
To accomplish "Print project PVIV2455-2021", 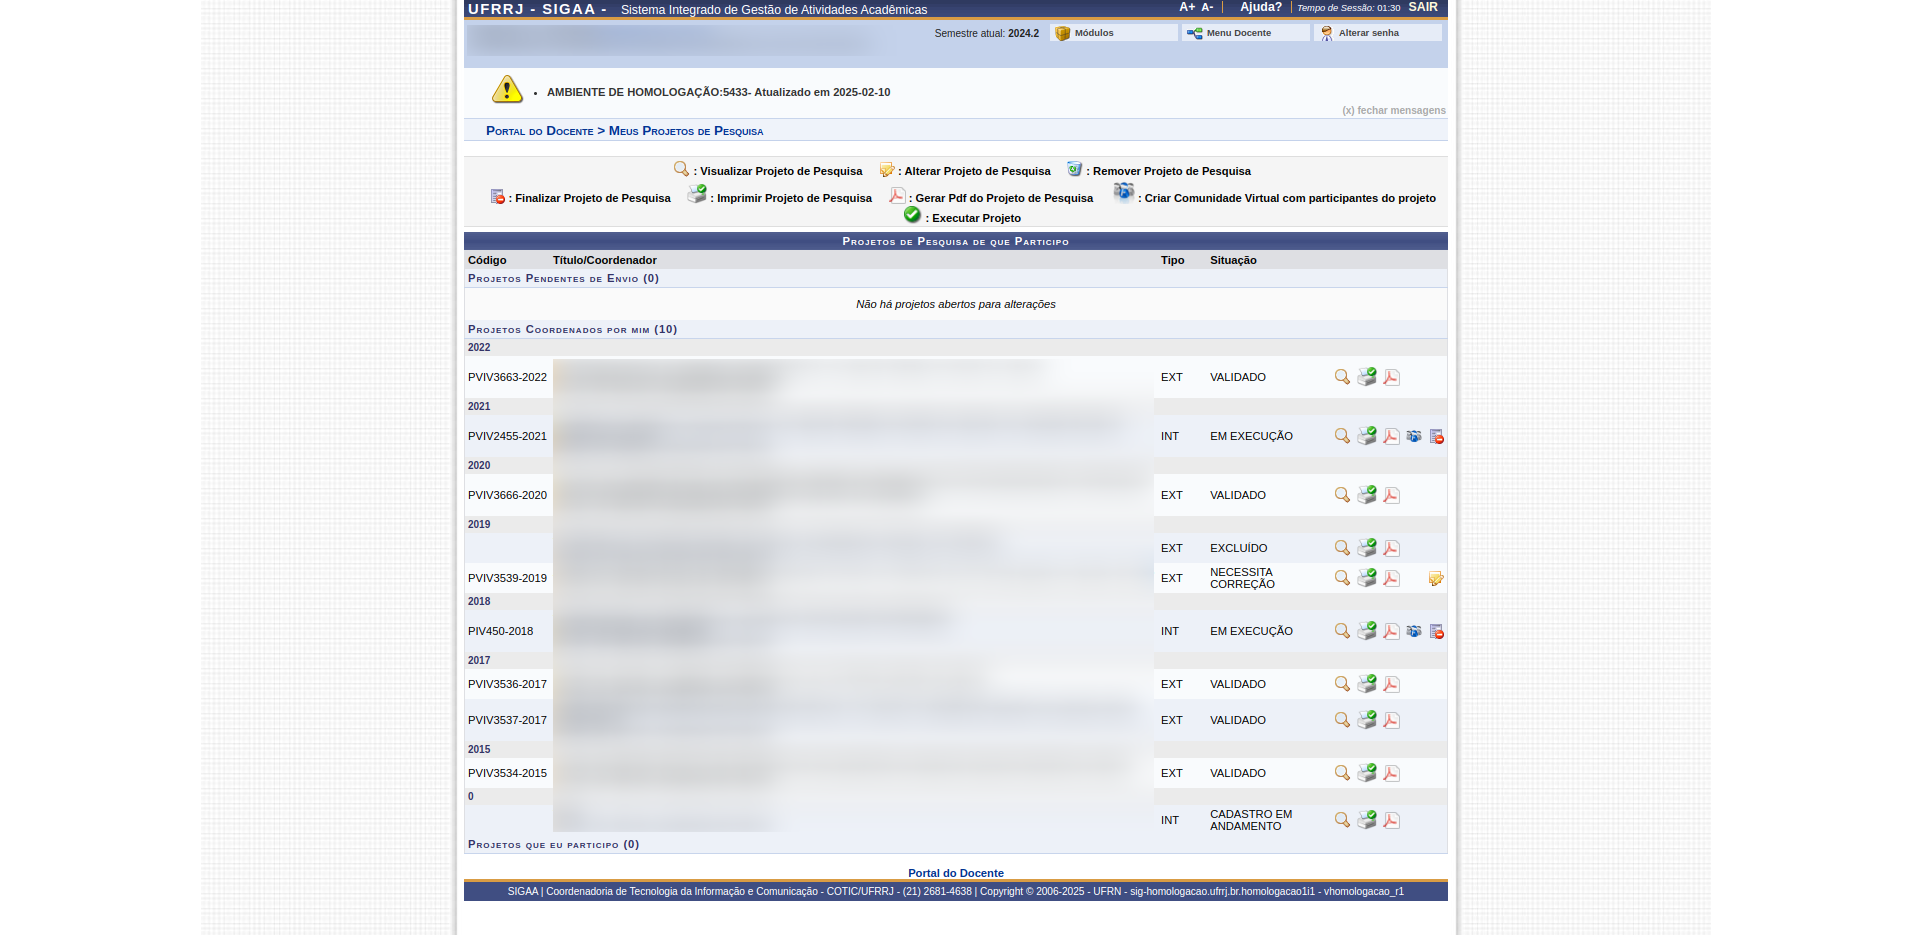I will click(1366, 436).
